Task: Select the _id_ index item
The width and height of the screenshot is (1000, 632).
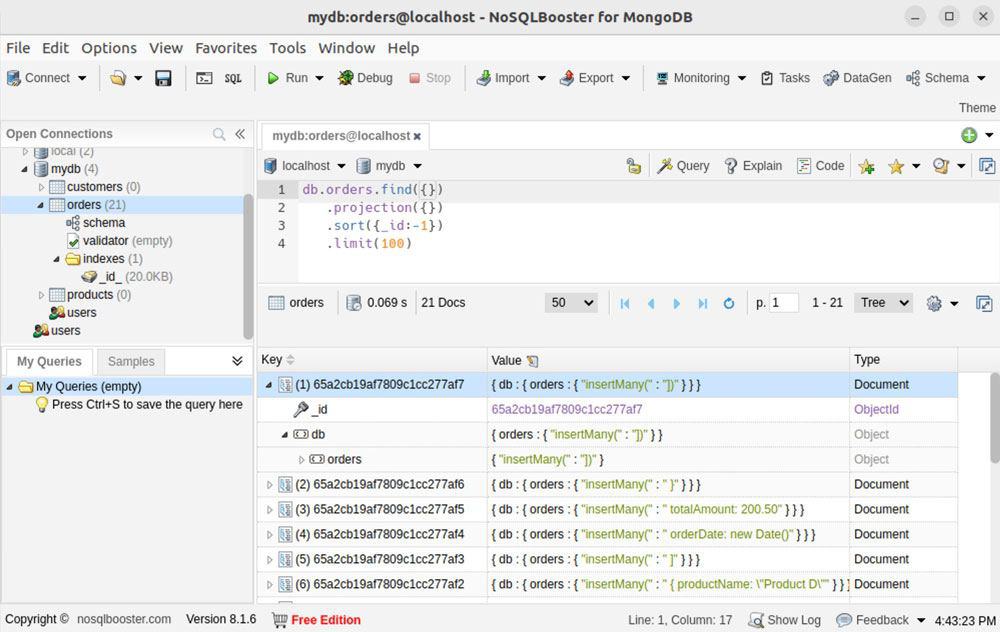Action: pos(127,277)
